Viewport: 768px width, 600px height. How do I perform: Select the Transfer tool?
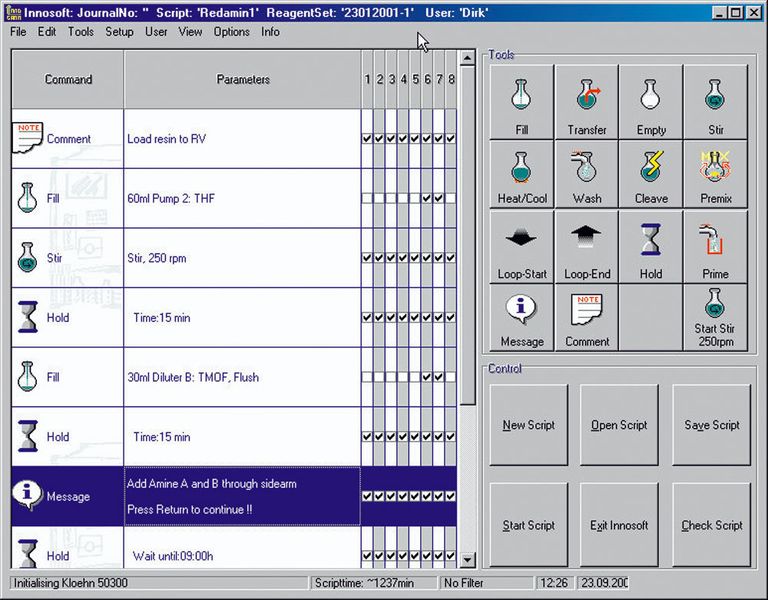(586, 102)
